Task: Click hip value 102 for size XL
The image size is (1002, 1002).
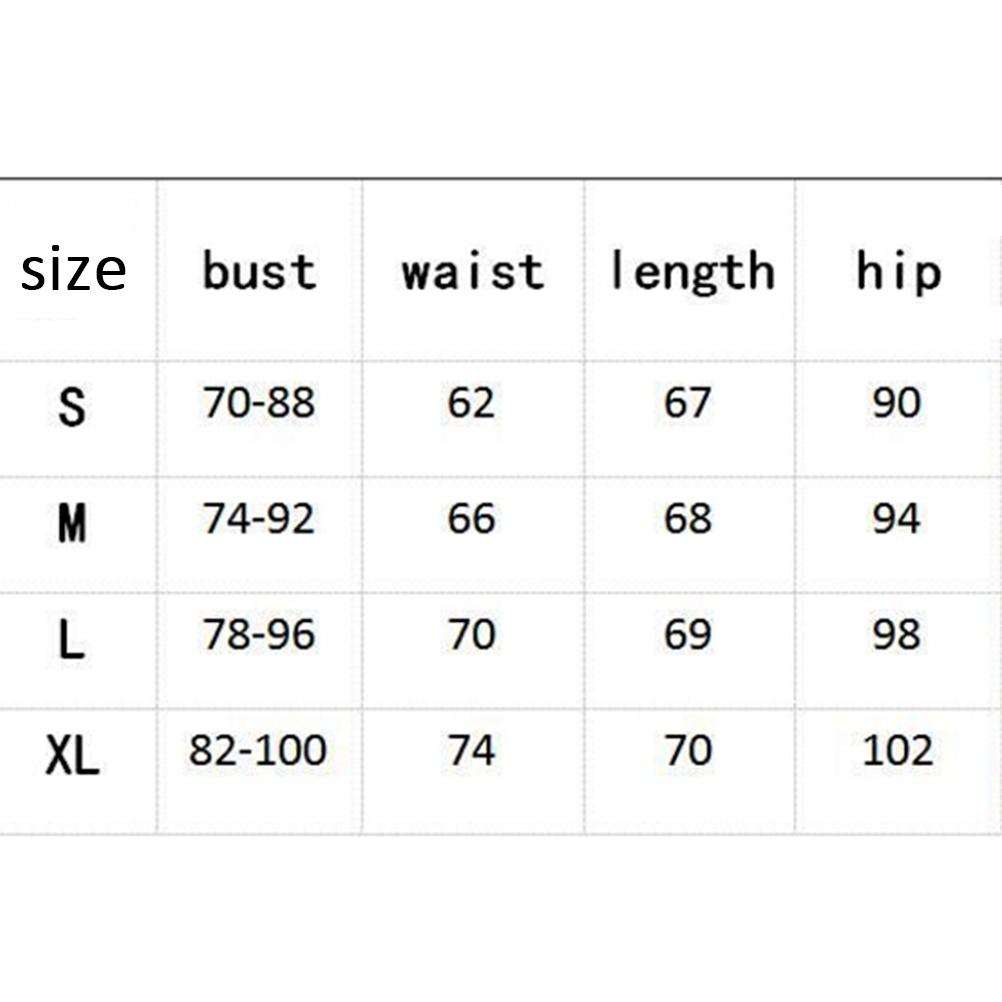Action: click(x=898, y=751)
